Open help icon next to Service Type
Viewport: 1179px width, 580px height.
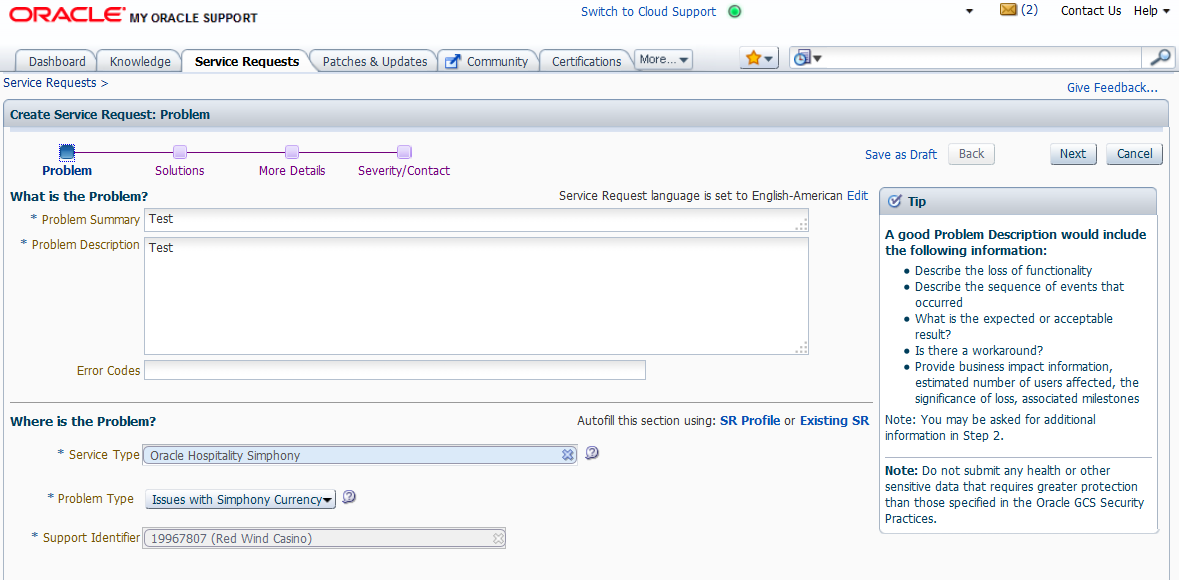(592, 453)
